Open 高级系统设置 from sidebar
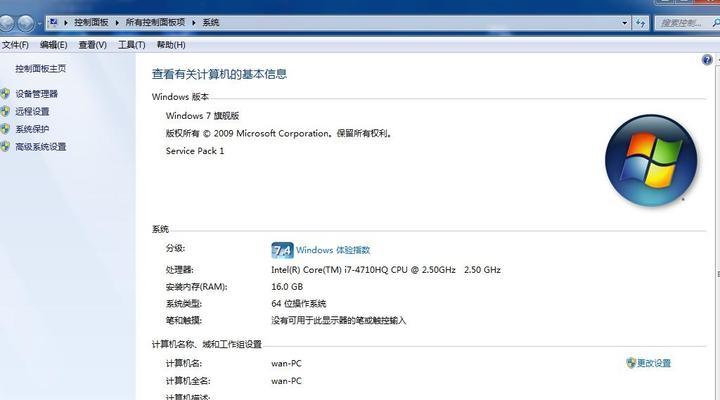720x400 pixels. [41, 147]
